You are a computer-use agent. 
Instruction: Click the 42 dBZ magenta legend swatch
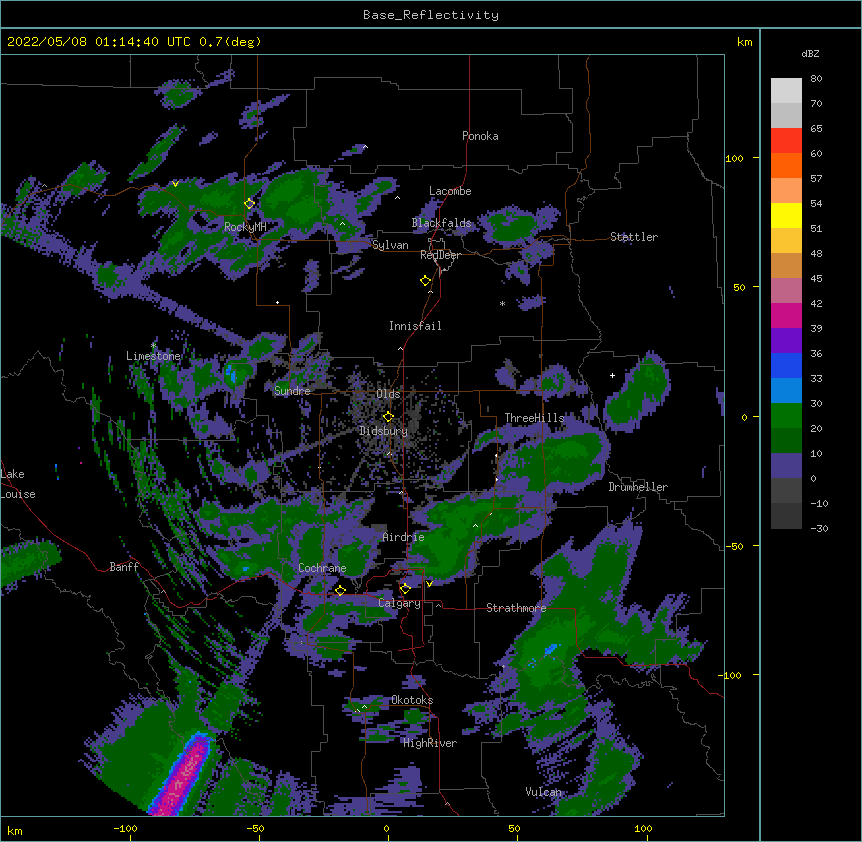coord(786,315)
